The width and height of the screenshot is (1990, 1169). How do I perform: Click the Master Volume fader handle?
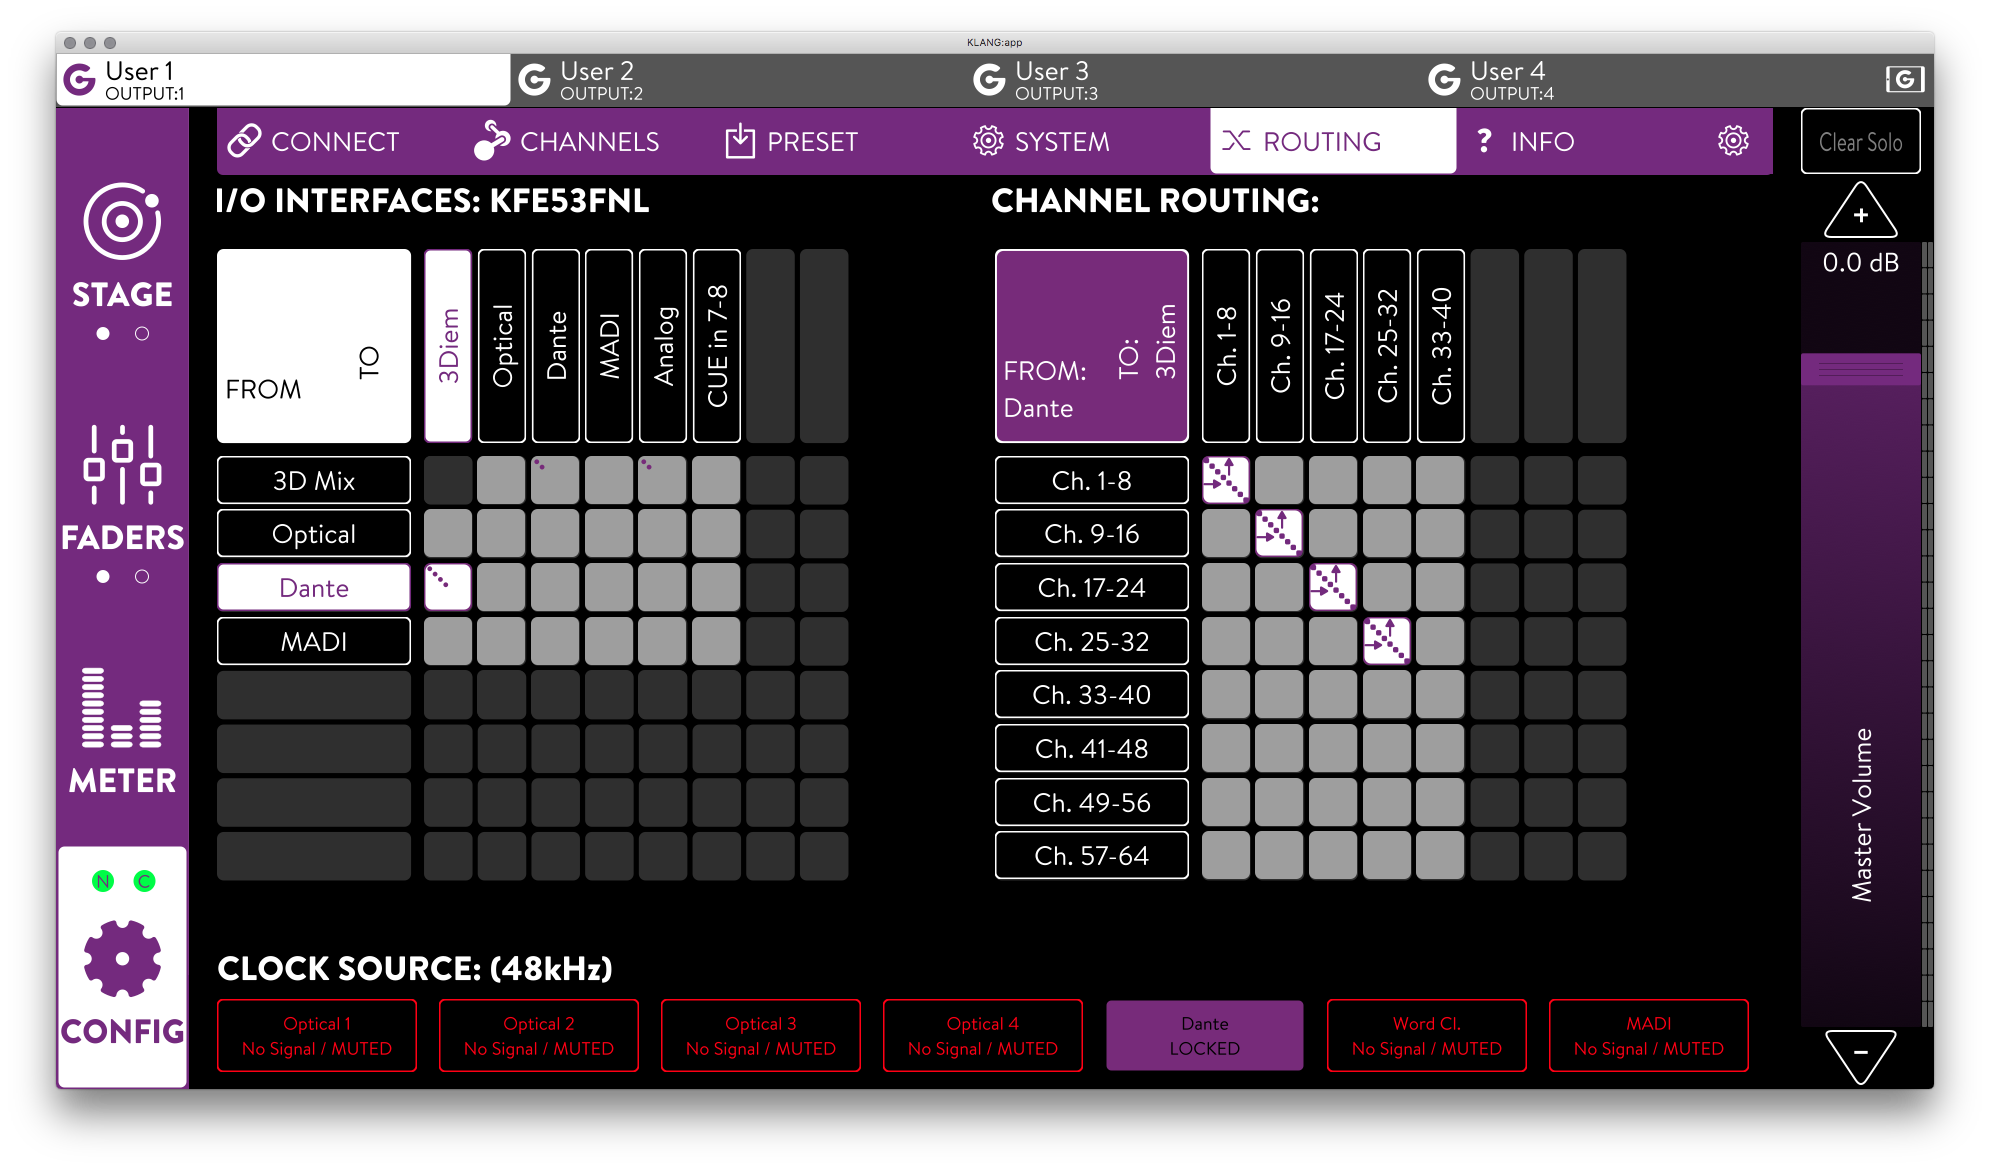[x=1860, y=370]
